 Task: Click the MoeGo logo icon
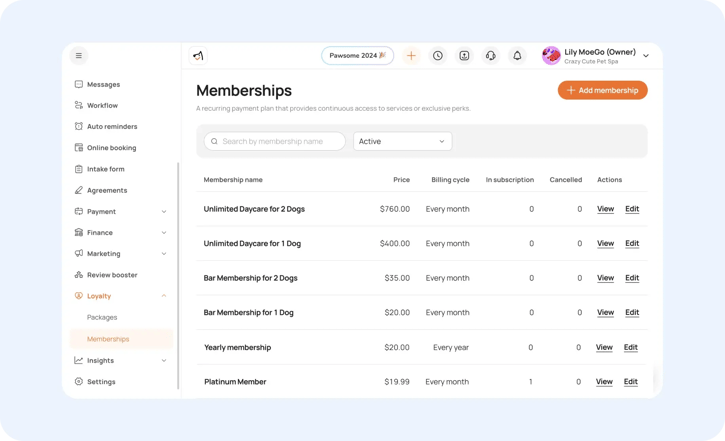pyautogui.click(x=198, y=56)
